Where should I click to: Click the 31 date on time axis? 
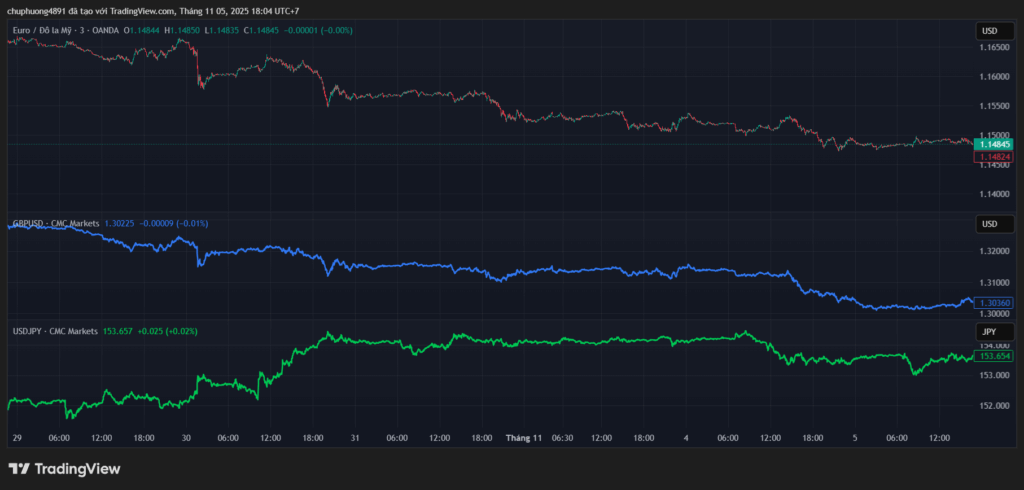[355, 438]
